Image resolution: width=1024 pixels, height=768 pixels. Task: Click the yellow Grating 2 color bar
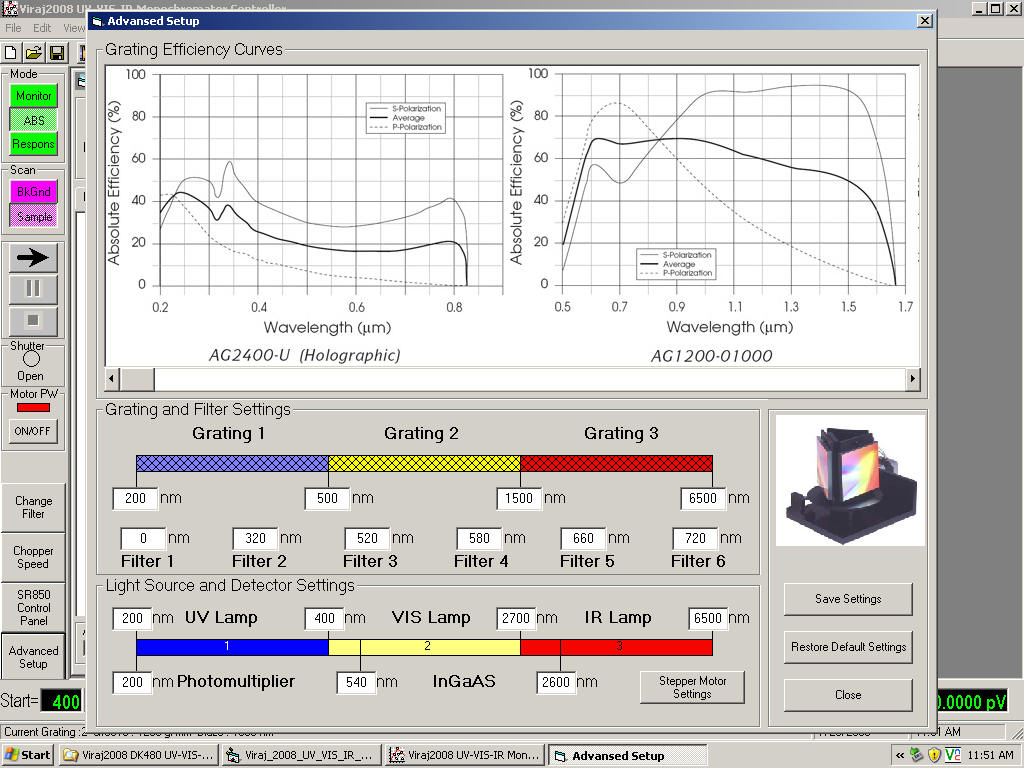tap(424, 464)
